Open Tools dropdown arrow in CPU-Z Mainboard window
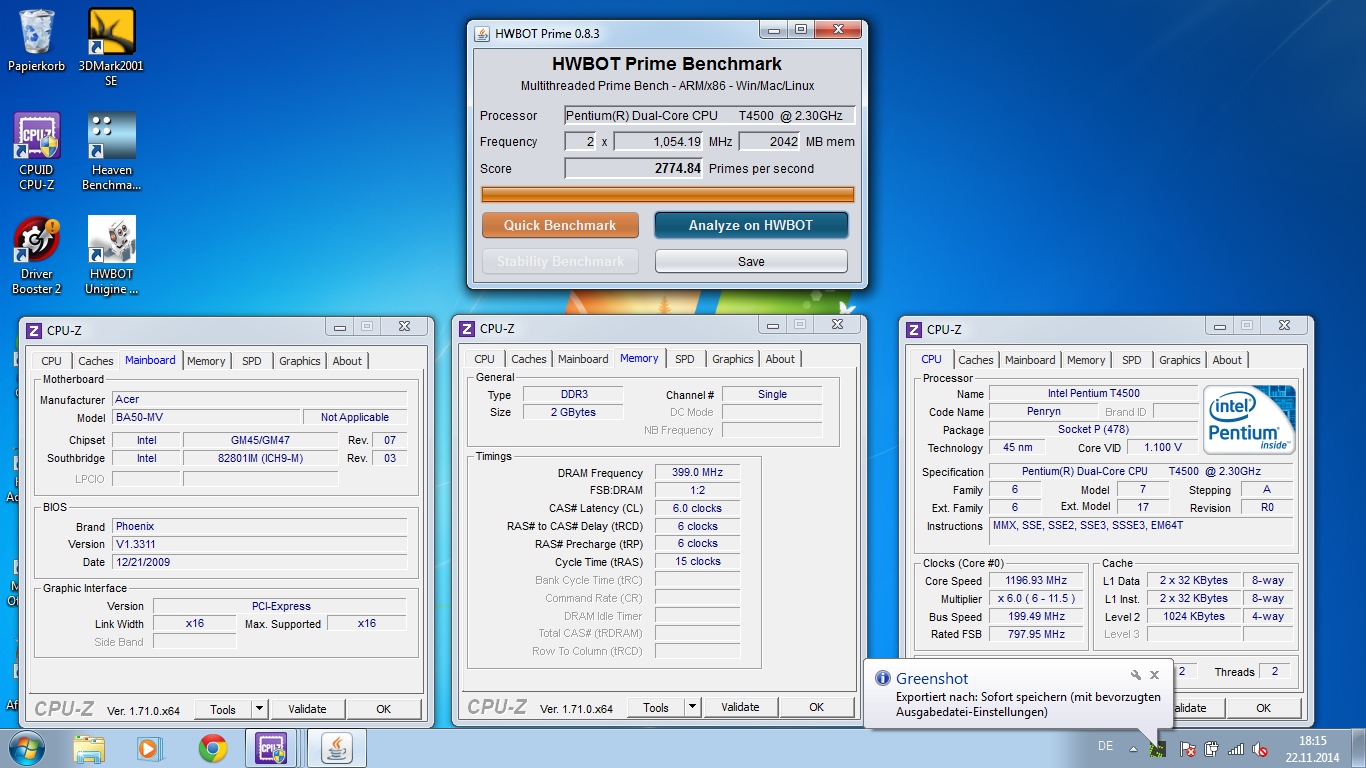The width and height of the screenshot is (1366, 768). [259, 709]
